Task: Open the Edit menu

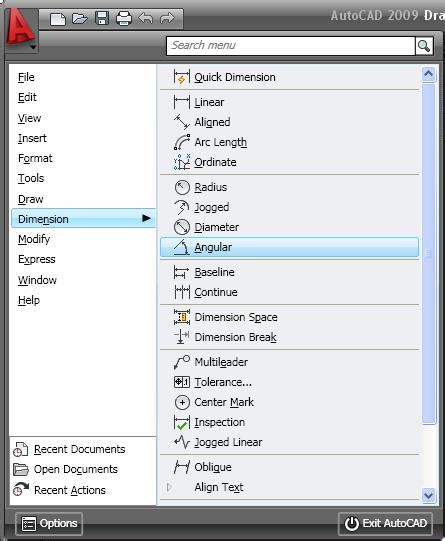Action: [x=27, y=97]
